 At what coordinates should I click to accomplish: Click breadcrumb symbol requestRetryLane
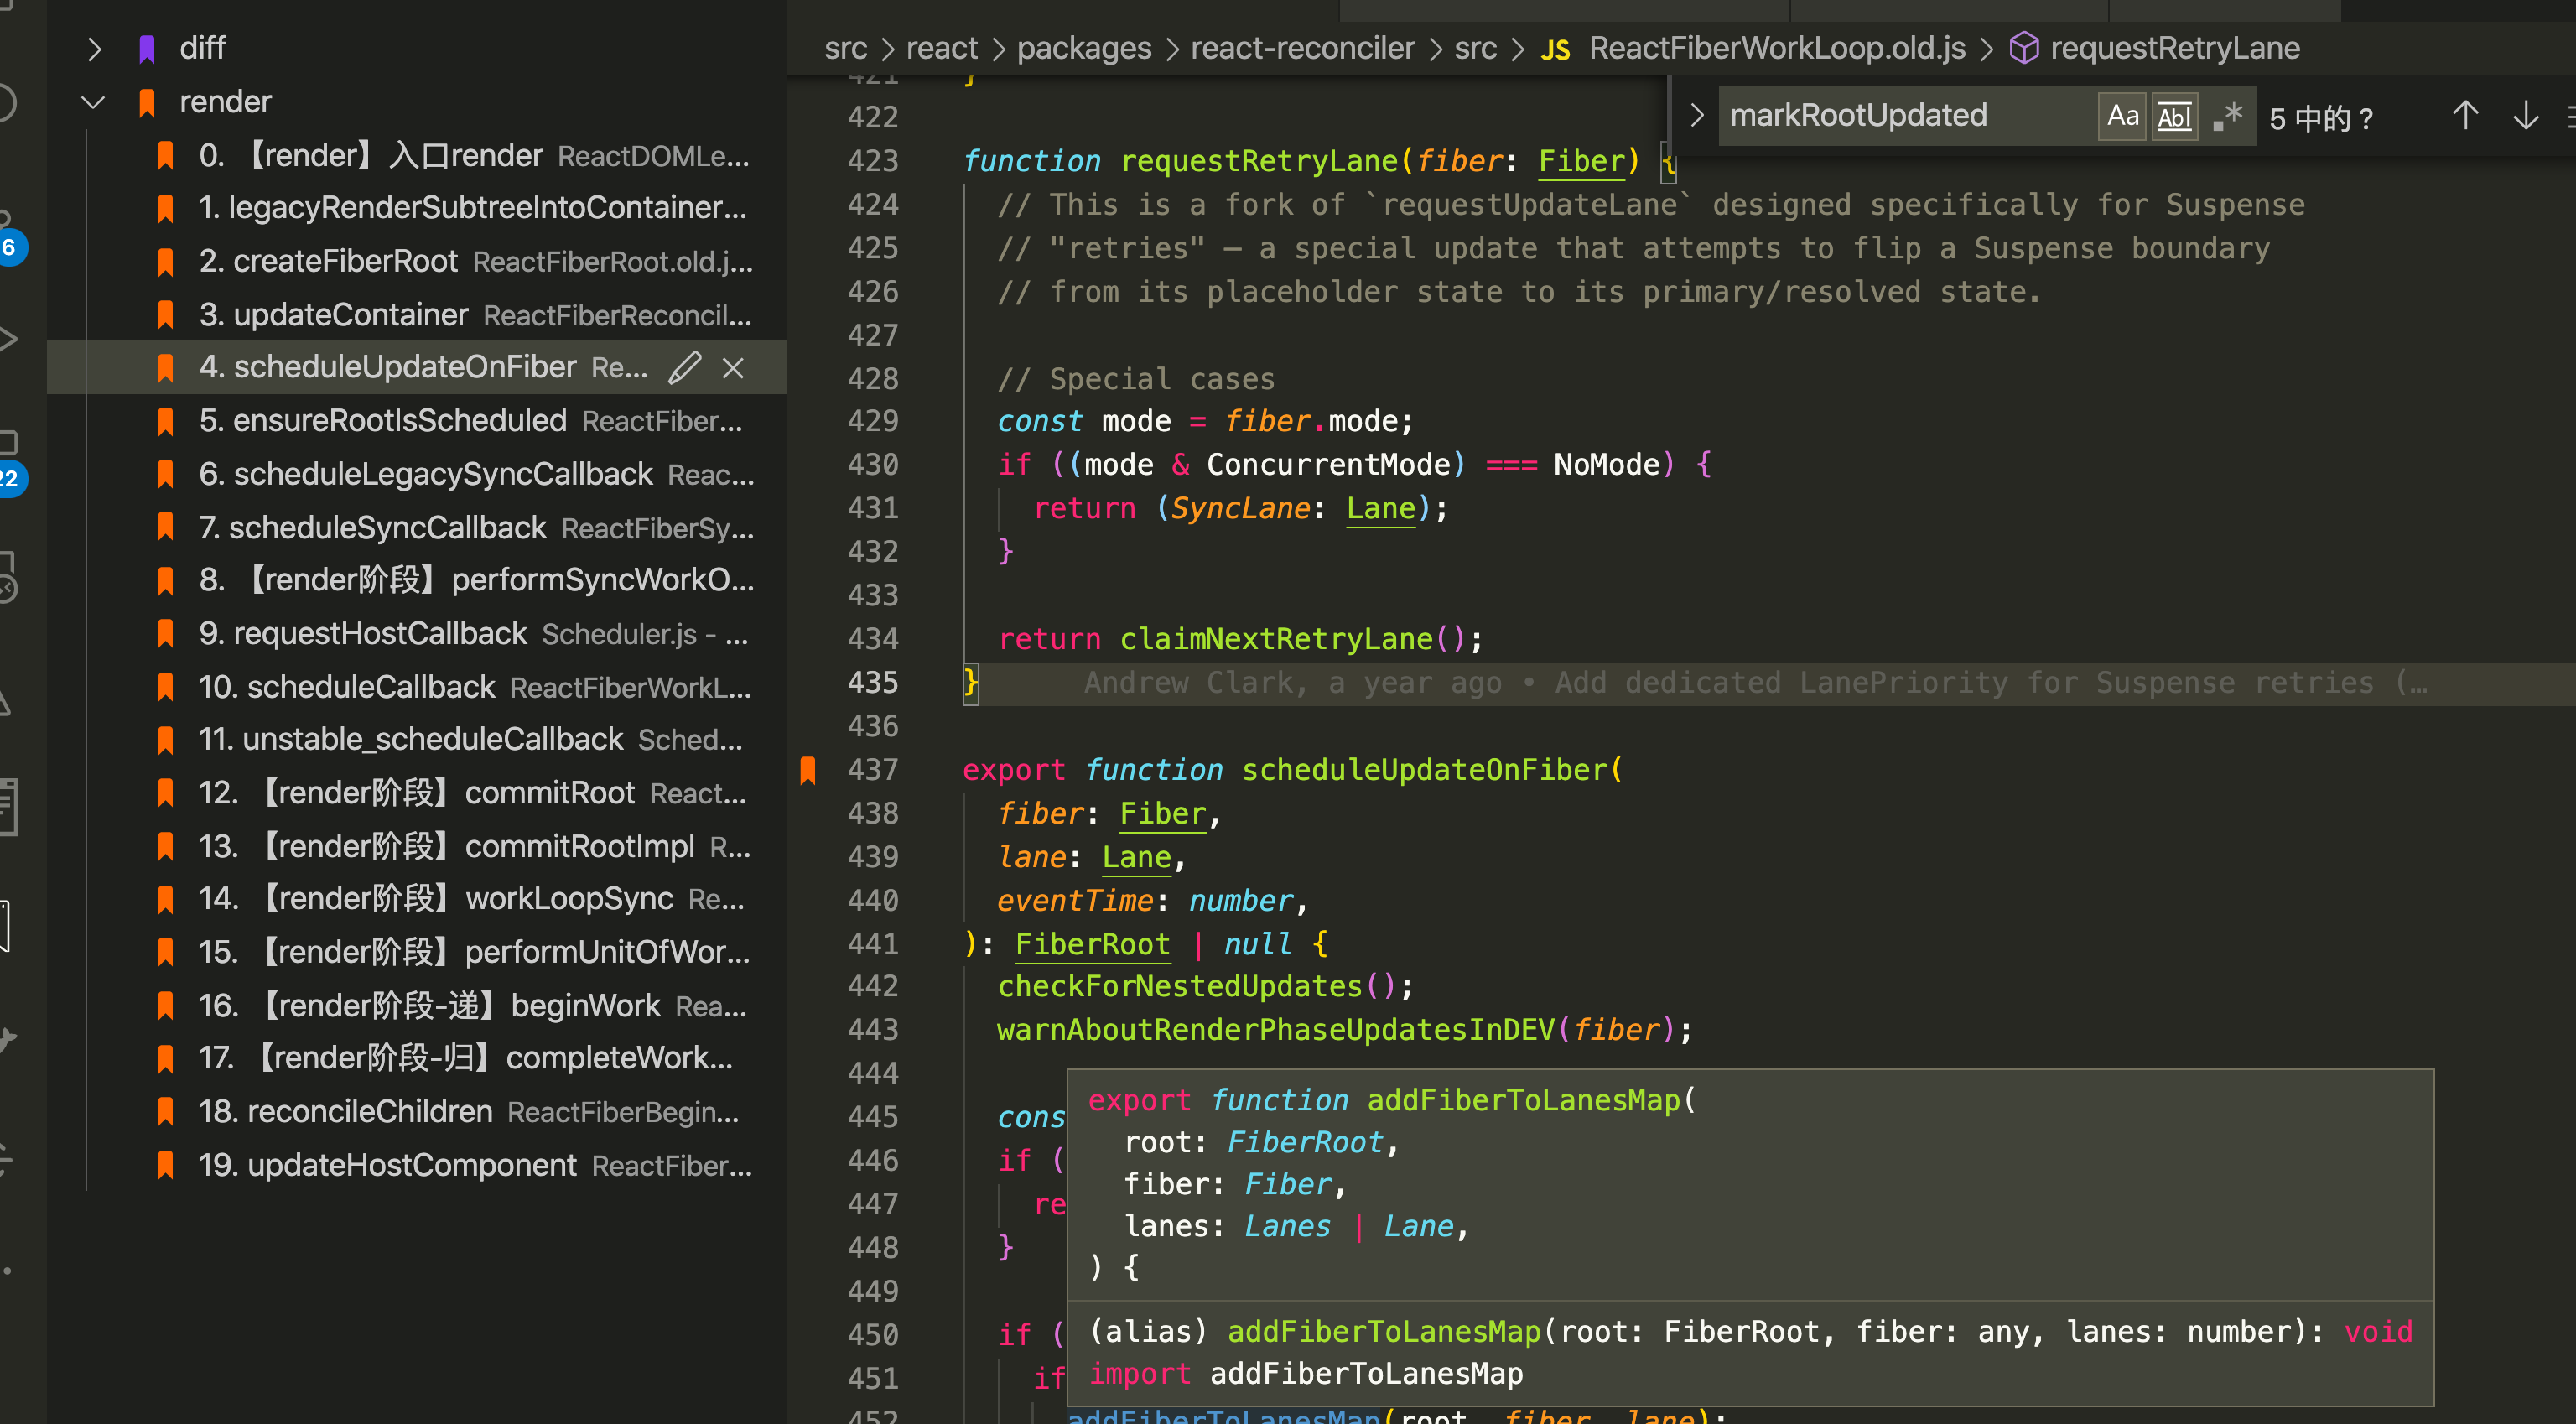pyautogui.click(x=2175, y=48)
